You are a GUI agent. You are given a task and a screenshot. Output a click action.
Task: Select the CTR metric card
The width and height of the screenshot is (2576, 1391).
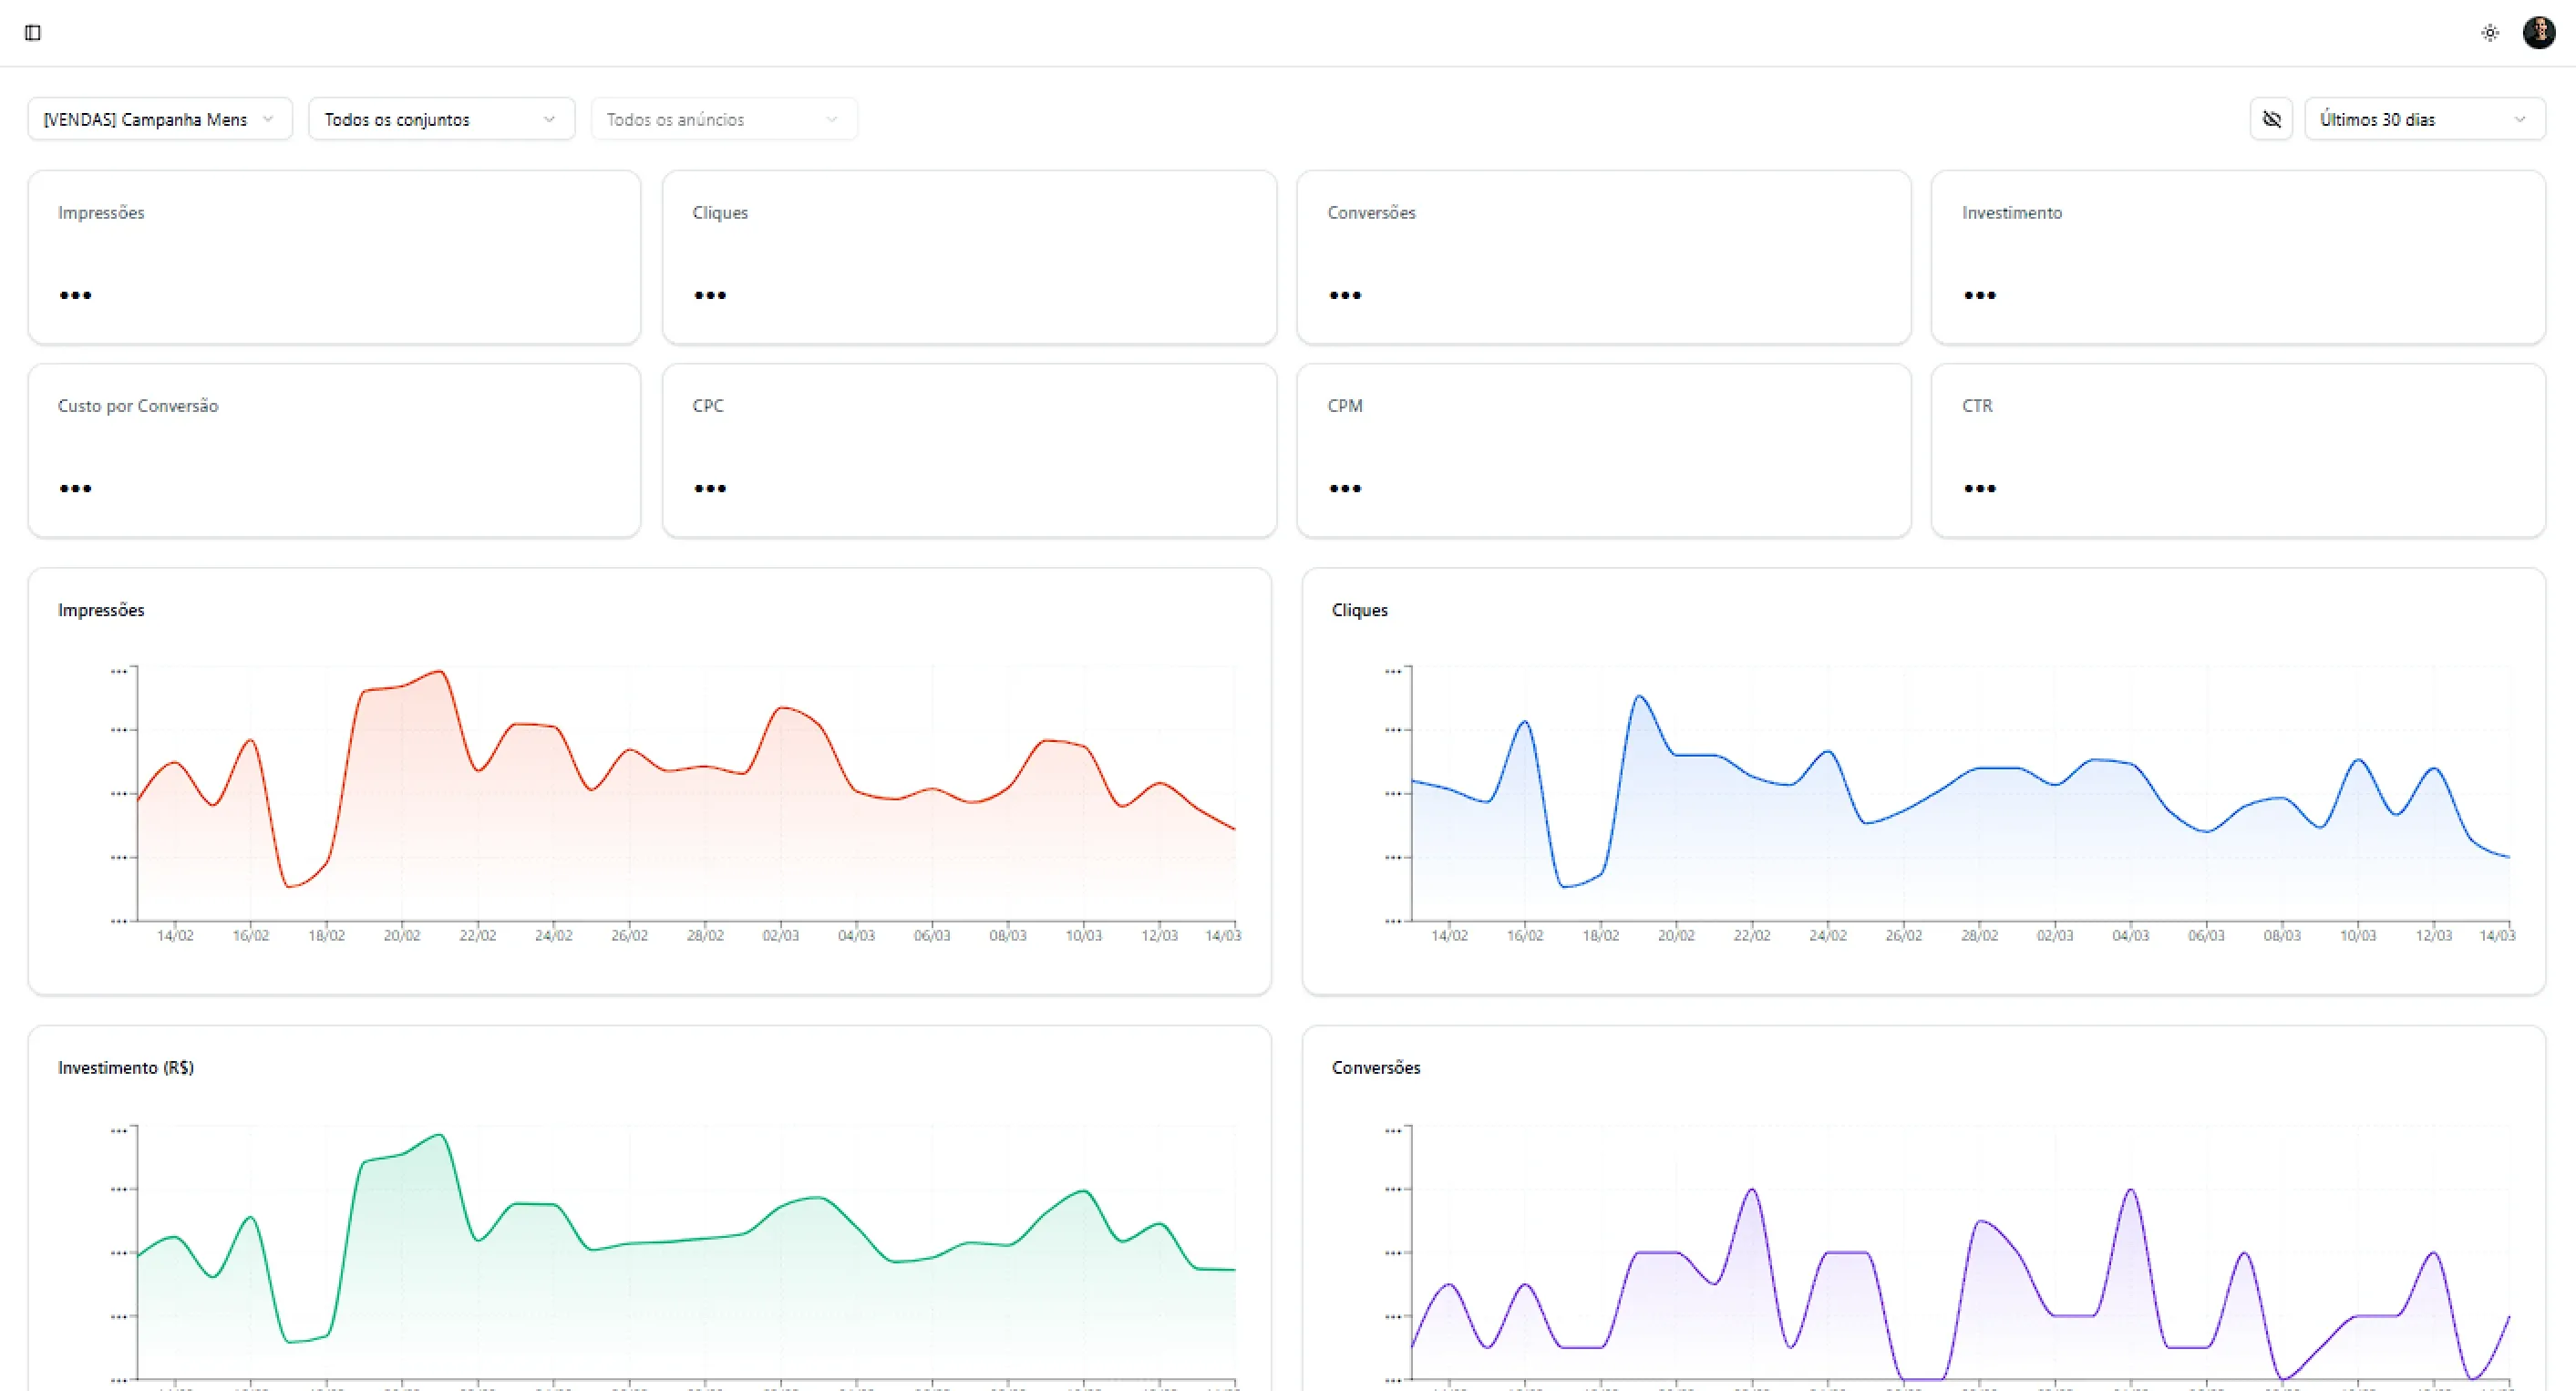coord(2238,450)
